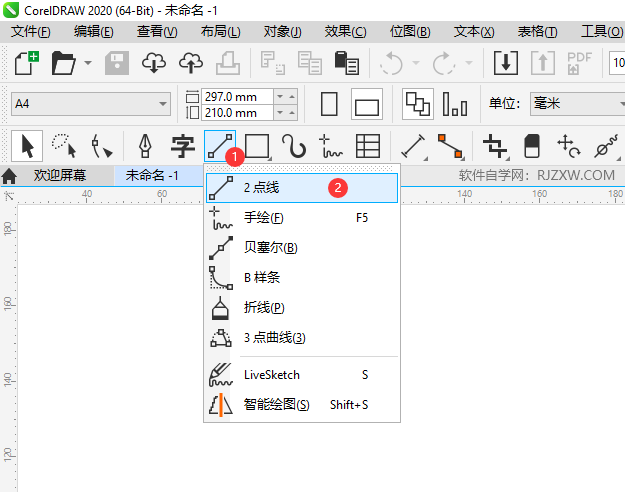Click the page height field 210.0 mm

(238, 113)
